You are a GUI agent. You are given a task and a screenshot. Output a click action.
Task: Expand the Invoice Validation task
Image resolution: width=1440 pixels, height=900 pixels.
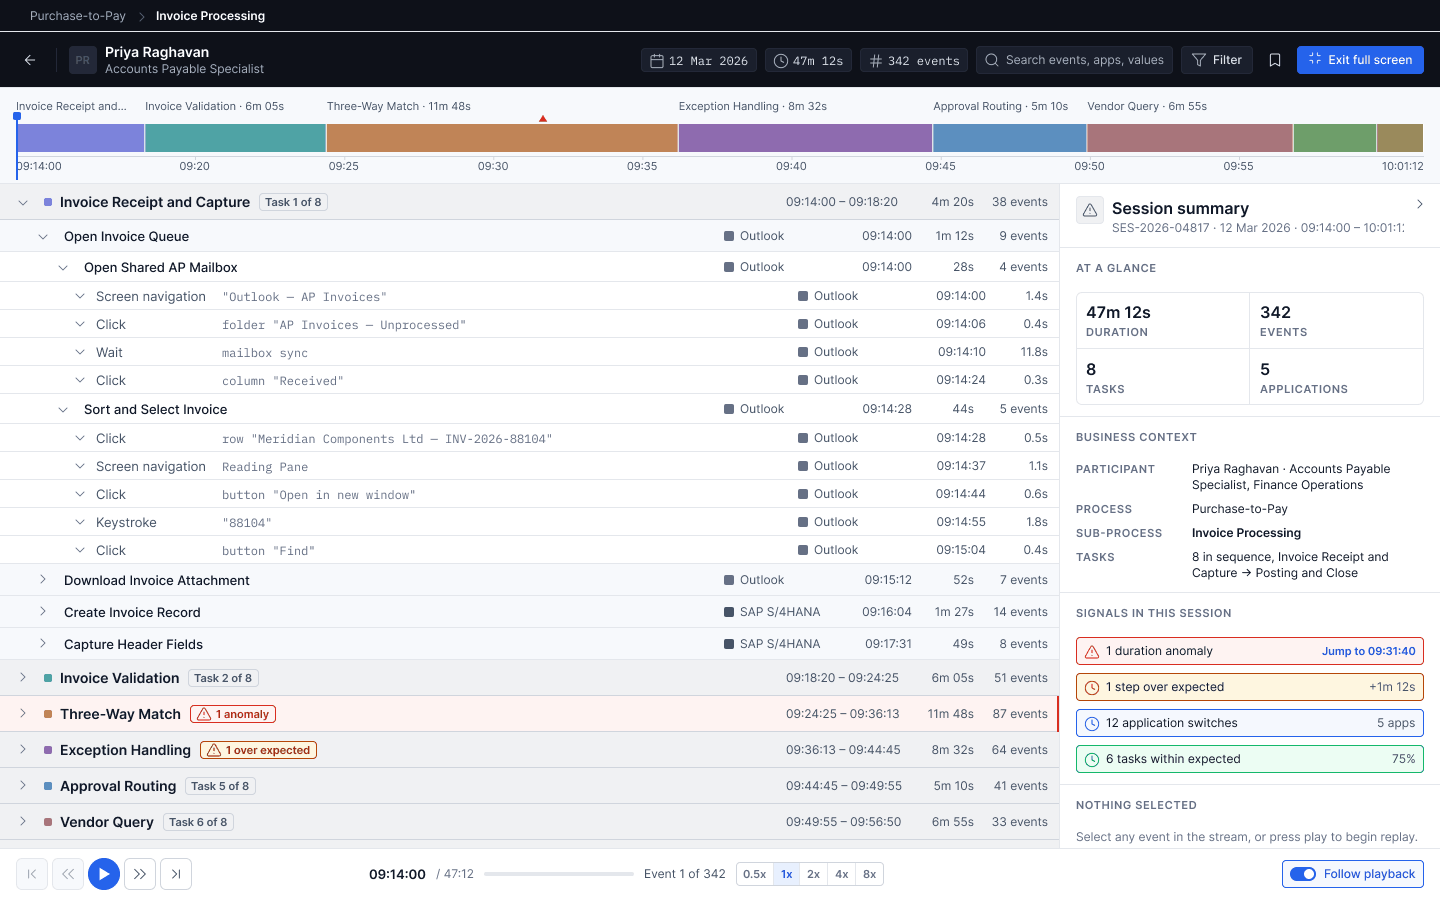23,678
